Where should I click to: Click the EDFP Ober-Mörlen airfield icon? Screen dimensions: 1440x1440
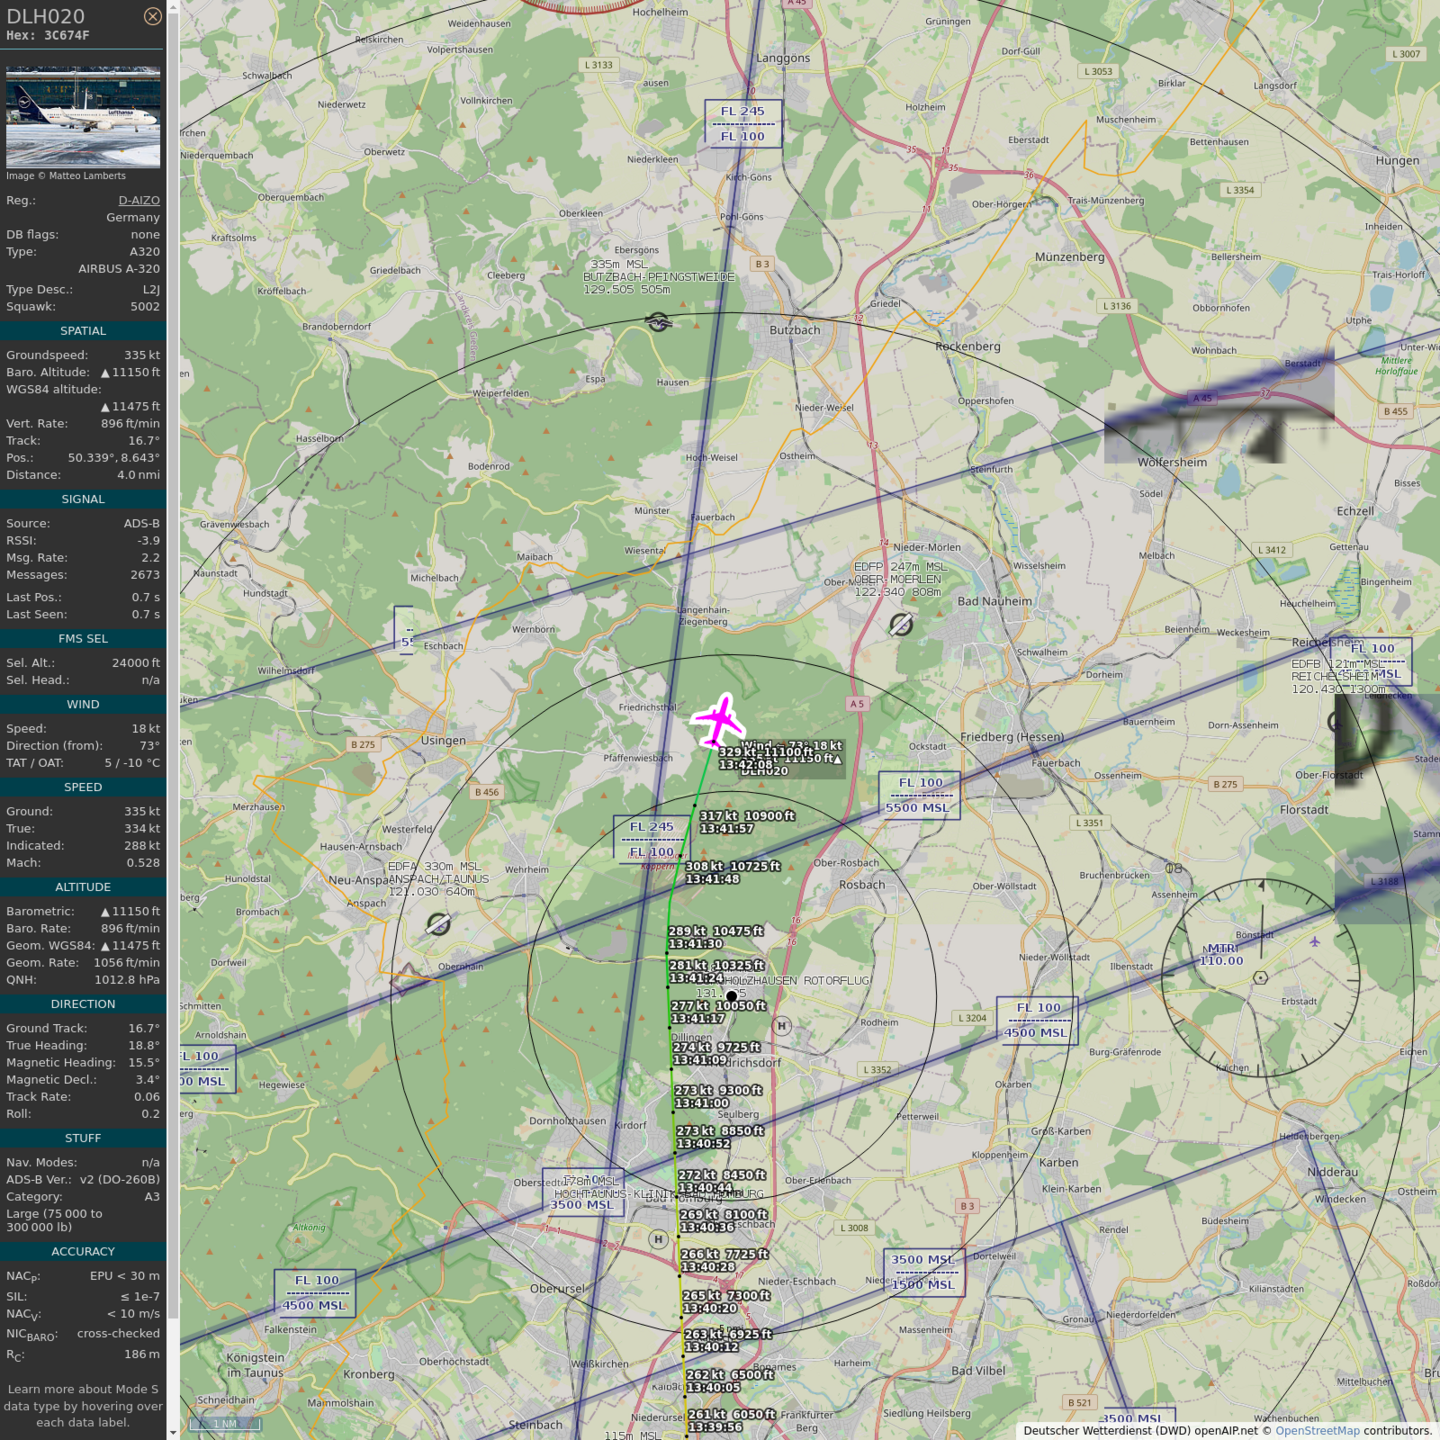pyautogui.click(x=901, y=625)
